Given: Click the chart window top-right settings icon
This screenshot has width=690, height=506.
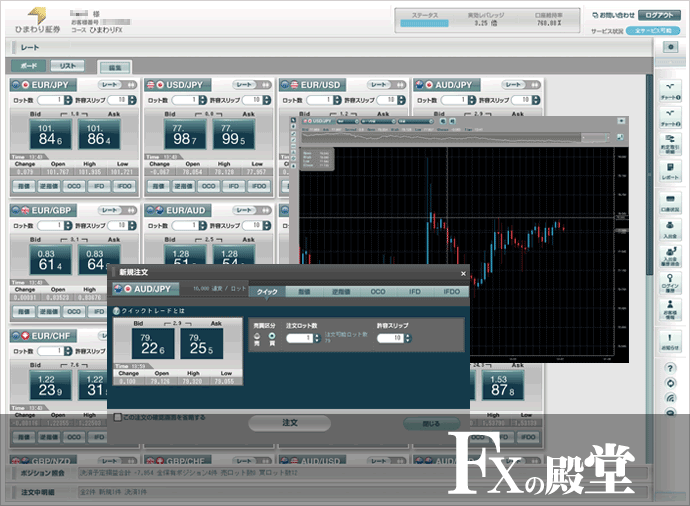Looking at the screenshot, I should tap(621, 121).
